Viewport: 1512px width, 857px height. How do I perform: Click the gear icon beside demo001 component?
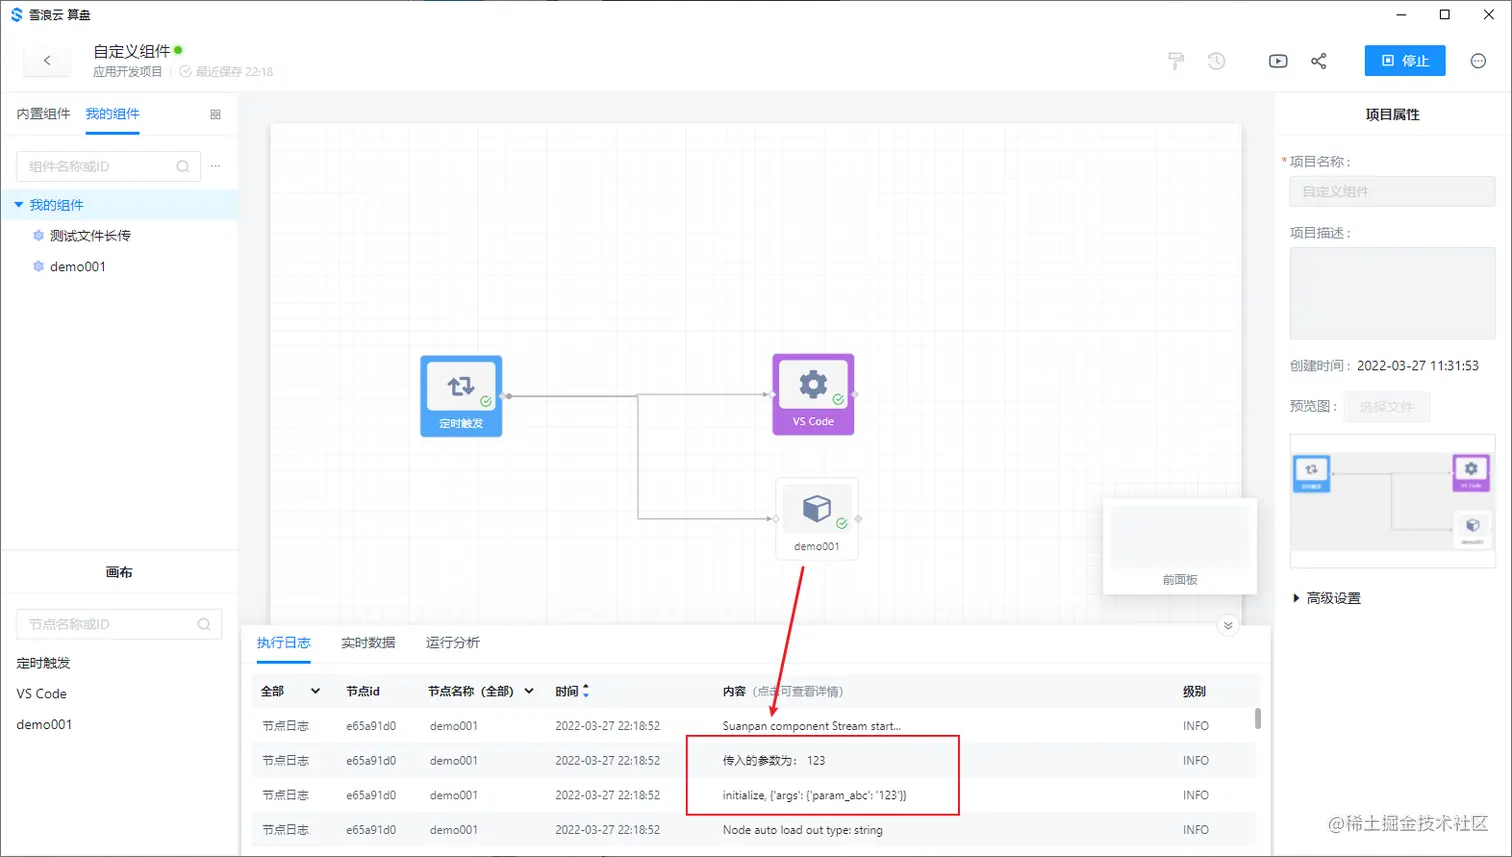38,267
